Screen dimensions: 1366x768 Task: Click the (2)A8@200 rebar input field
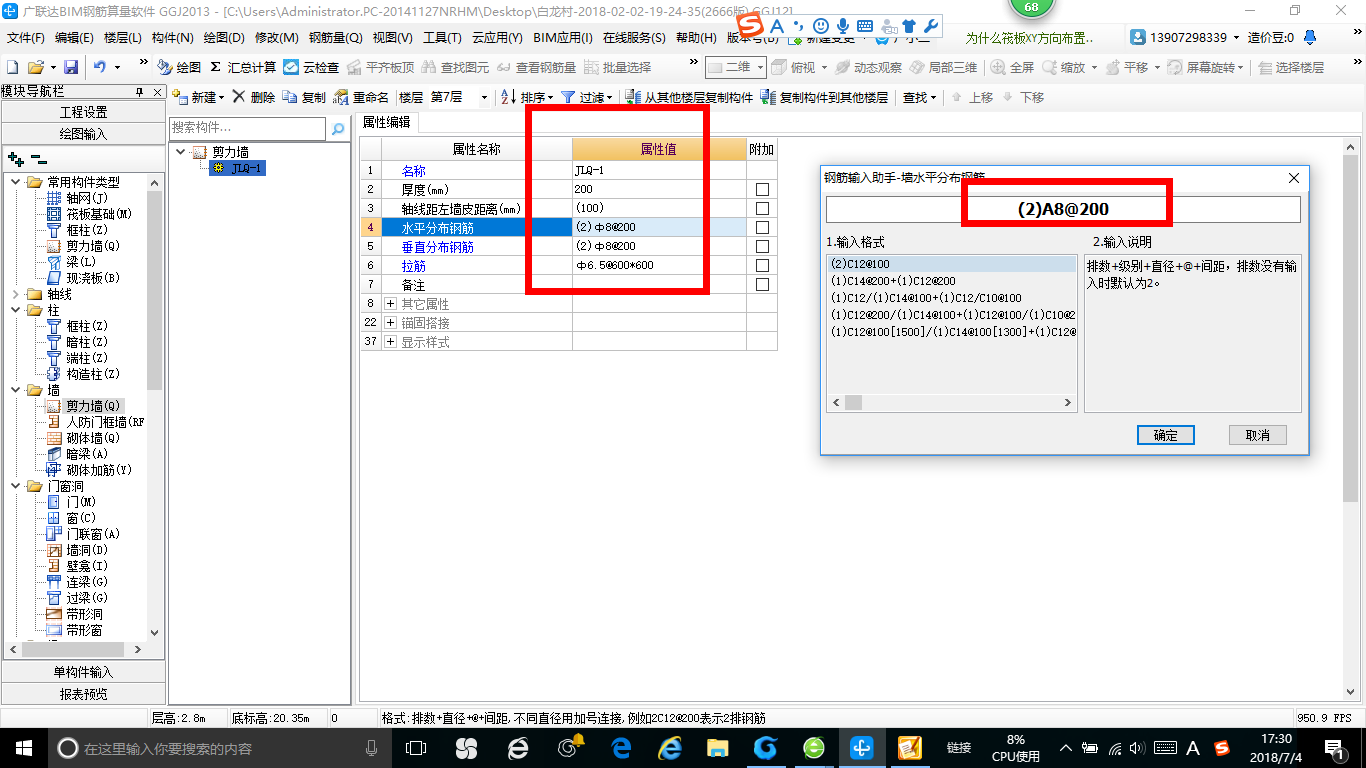(1063, 209)
